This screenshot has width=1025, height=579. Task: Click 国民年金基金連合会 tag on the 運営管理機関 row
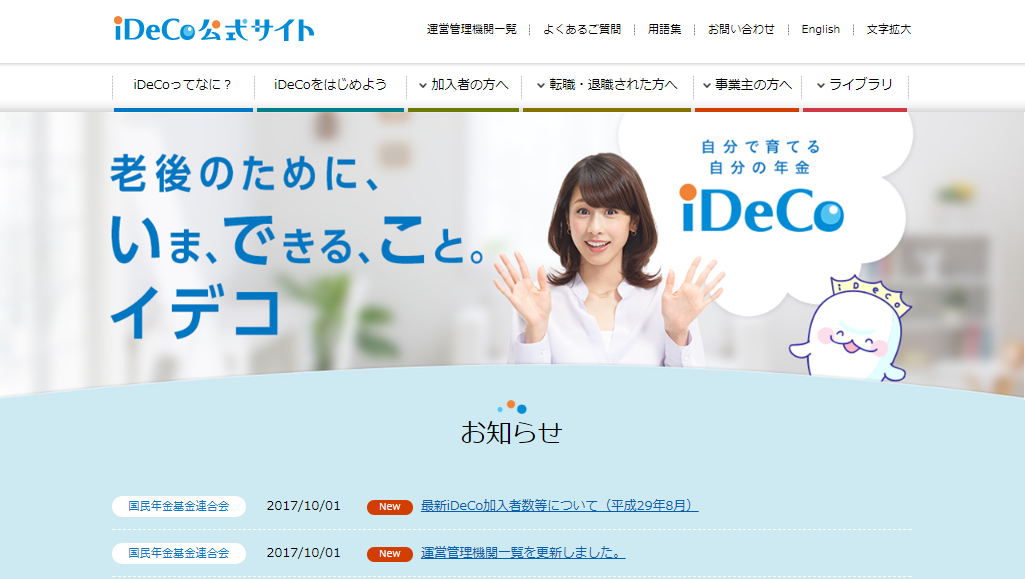pyautogui.click(x=178, y=554)
